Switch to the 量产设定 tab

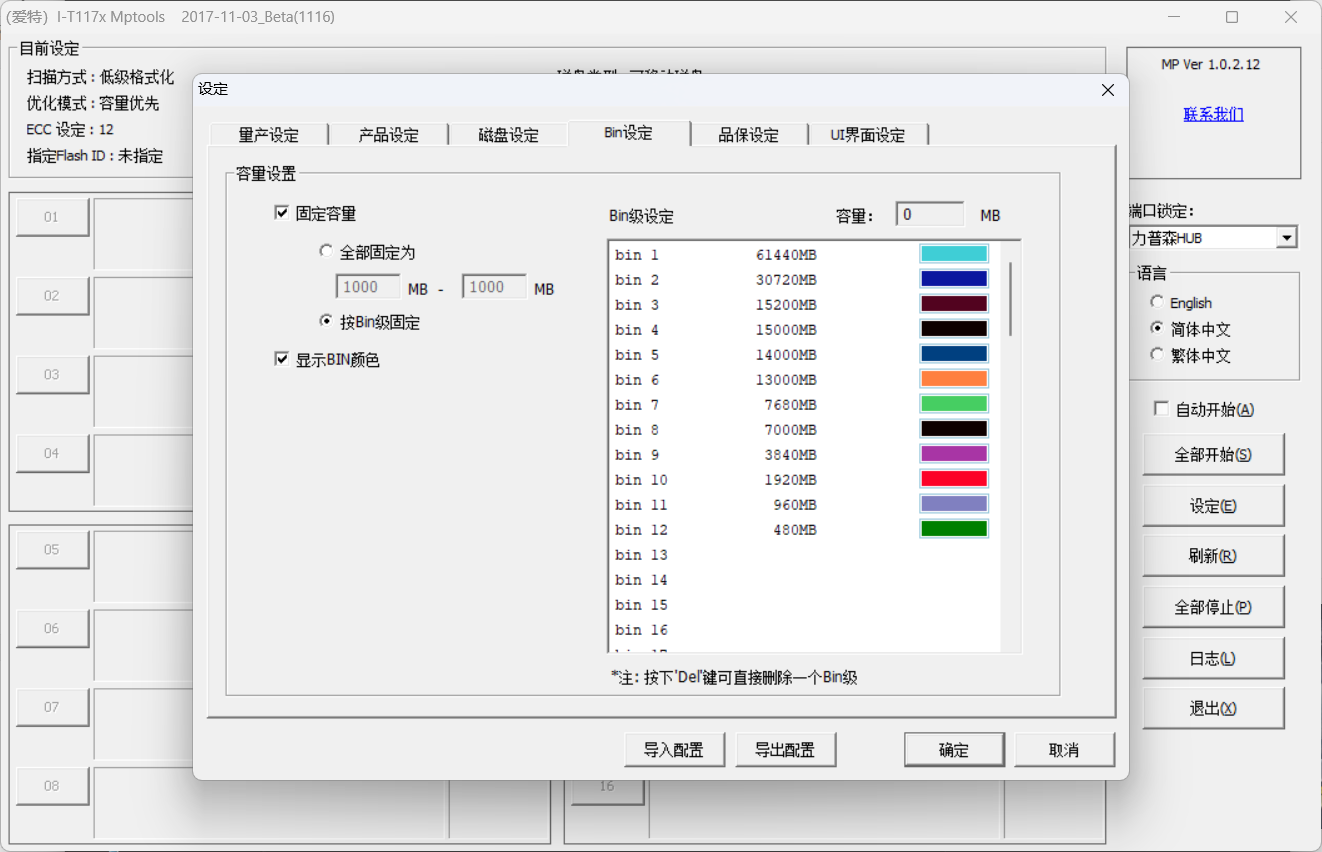268,135
